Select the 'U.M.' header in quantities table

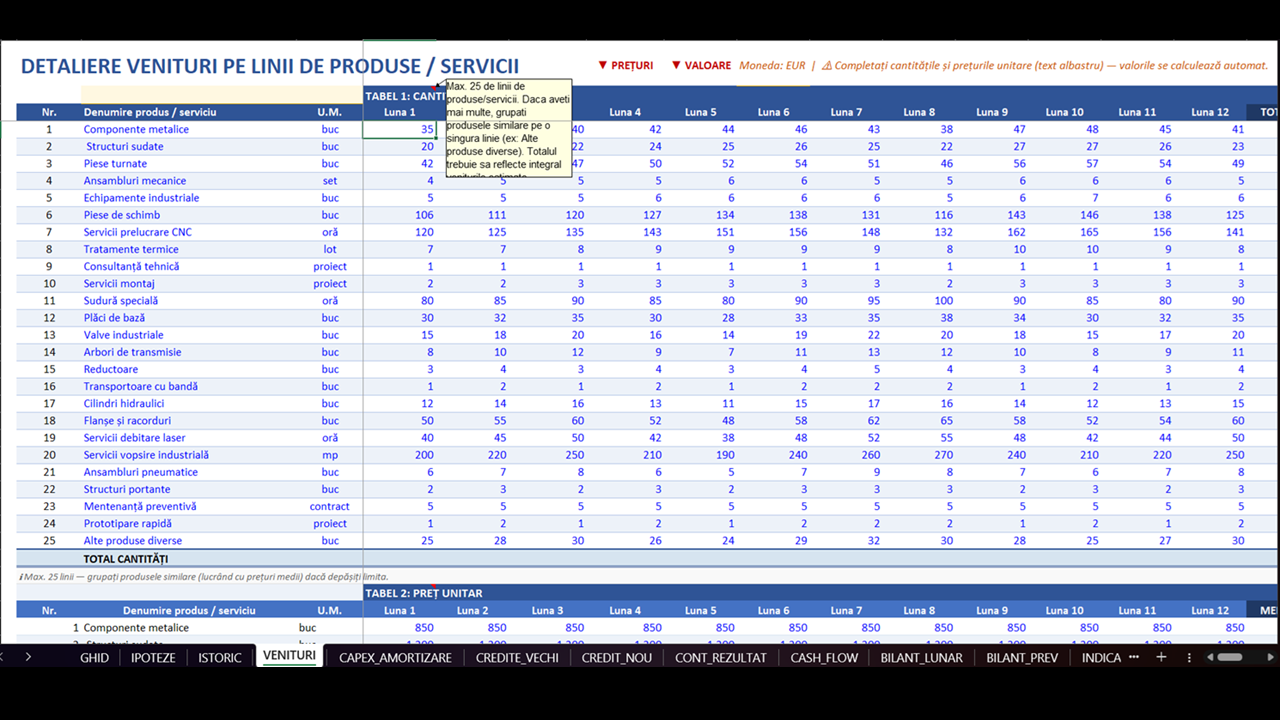[x=329, y=112]
